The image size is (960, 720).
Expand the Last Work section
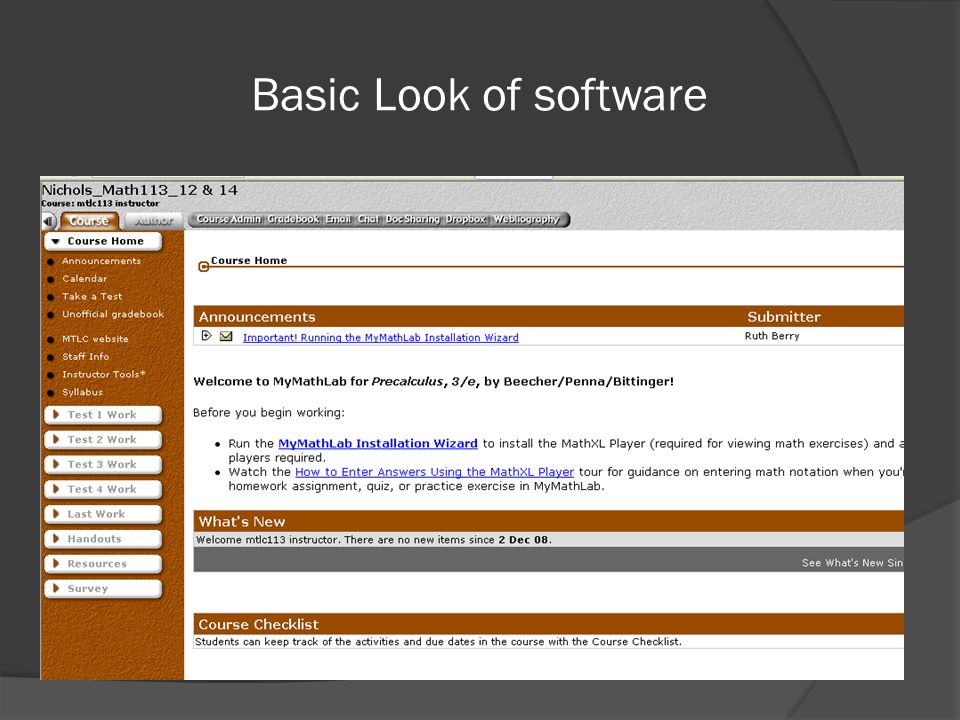(x=103, y=514)
